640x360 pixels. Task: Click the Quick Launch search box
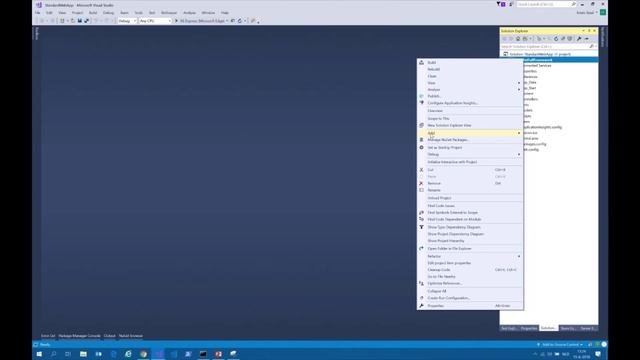point(546,4)
